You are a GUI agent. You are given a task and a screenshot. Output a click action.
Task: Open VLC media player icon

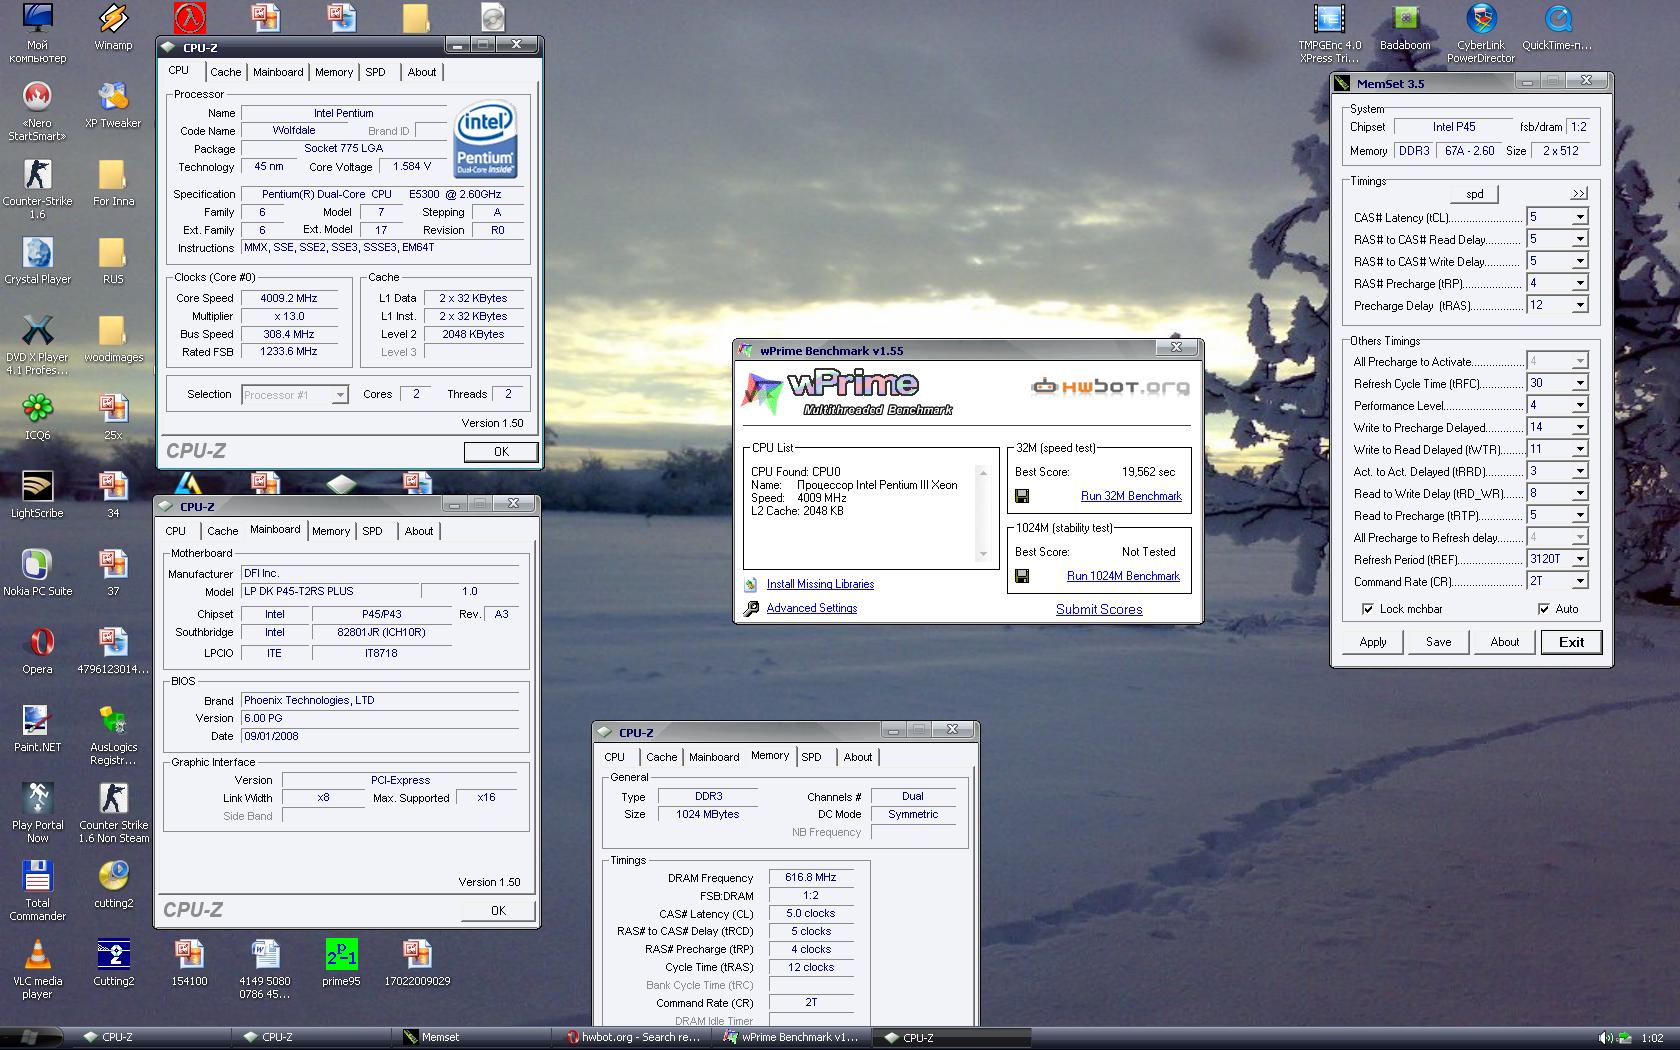pyautogui.click(x=37, y=968)
